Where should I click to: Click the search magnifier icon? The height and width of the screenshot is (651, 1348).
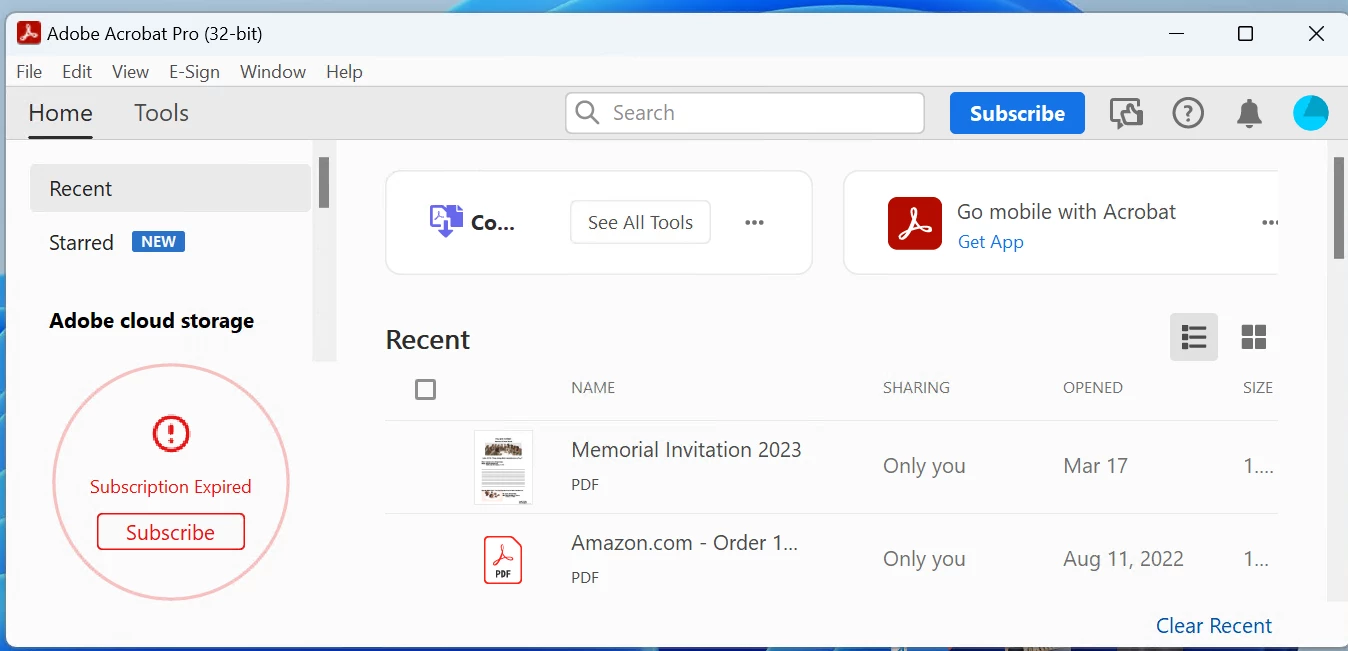pyautogui.click(x=588, y=113)
